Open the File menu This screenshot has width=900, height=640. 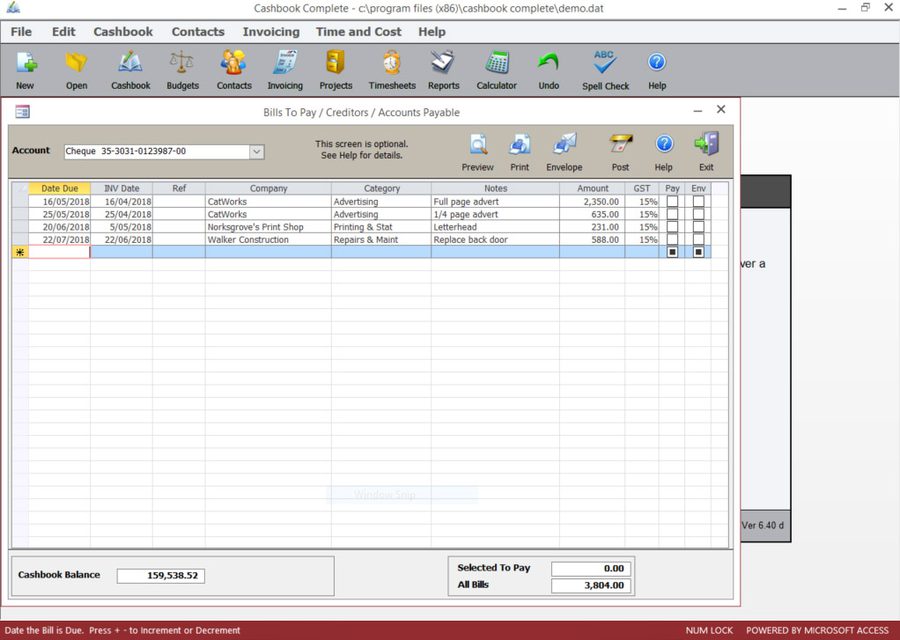(x=21, y=32)
